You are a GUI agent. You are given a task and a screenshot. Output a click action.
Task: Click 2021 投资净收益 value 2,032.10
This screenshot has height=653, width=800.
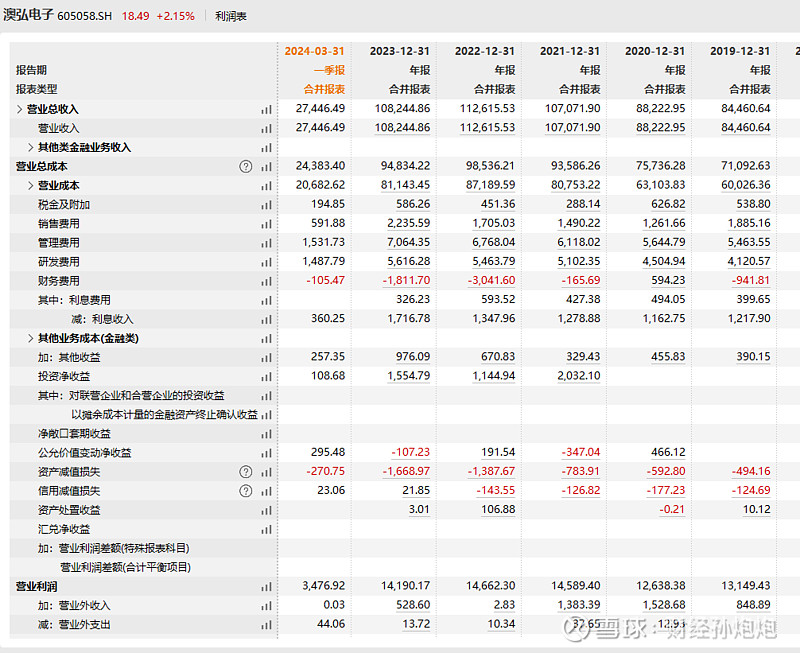[x=579, y=376]
